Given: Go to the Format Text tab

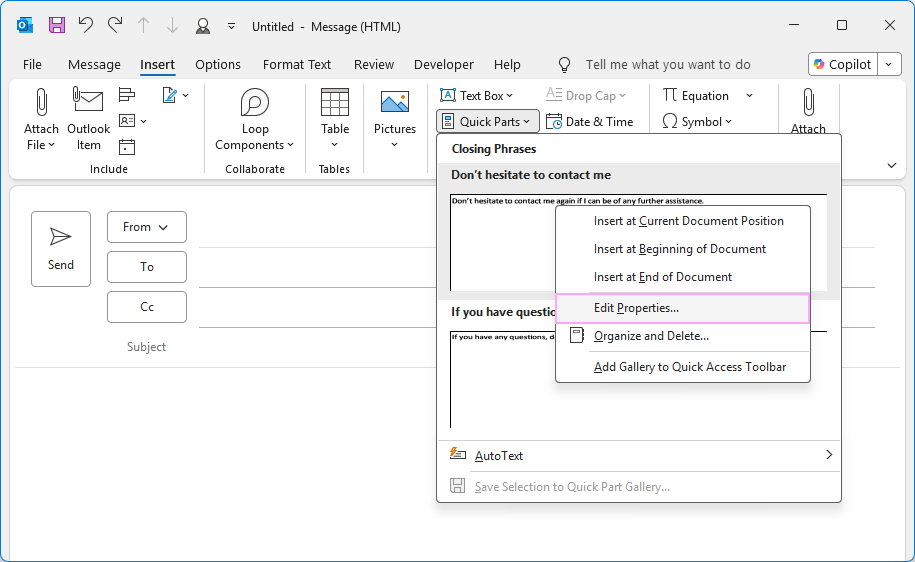Looking at the screenshot, I should point(296,65).
